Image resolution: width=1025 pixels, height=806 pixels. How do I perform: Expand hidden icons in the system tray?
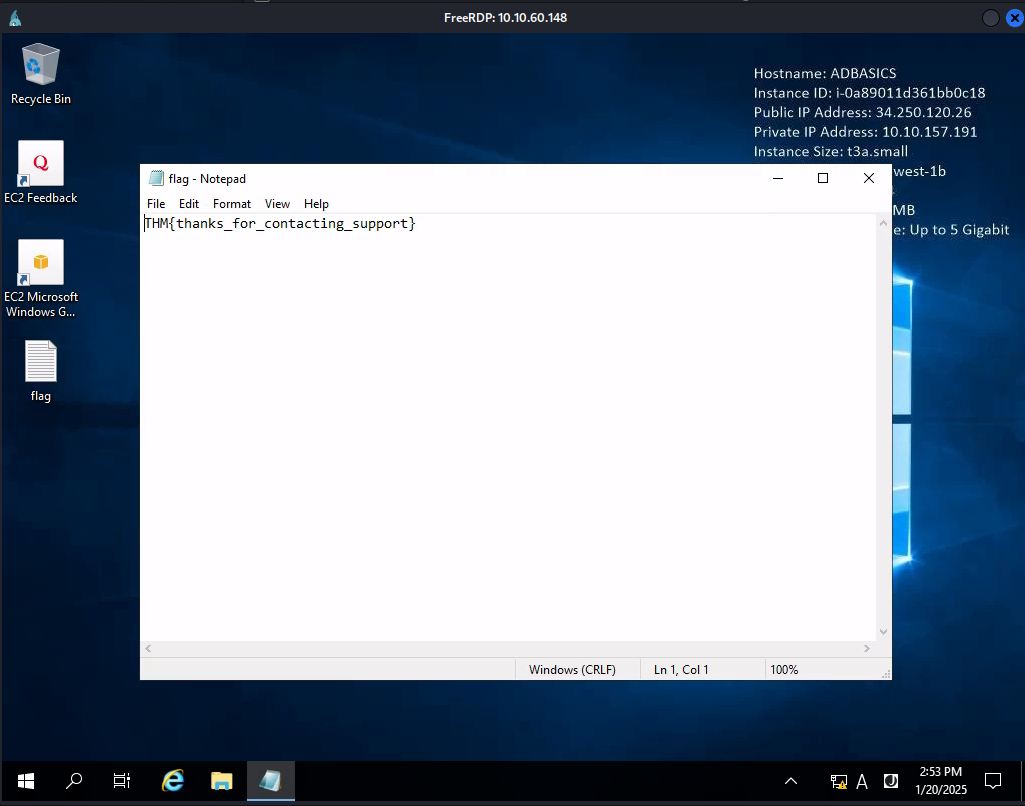790,781
